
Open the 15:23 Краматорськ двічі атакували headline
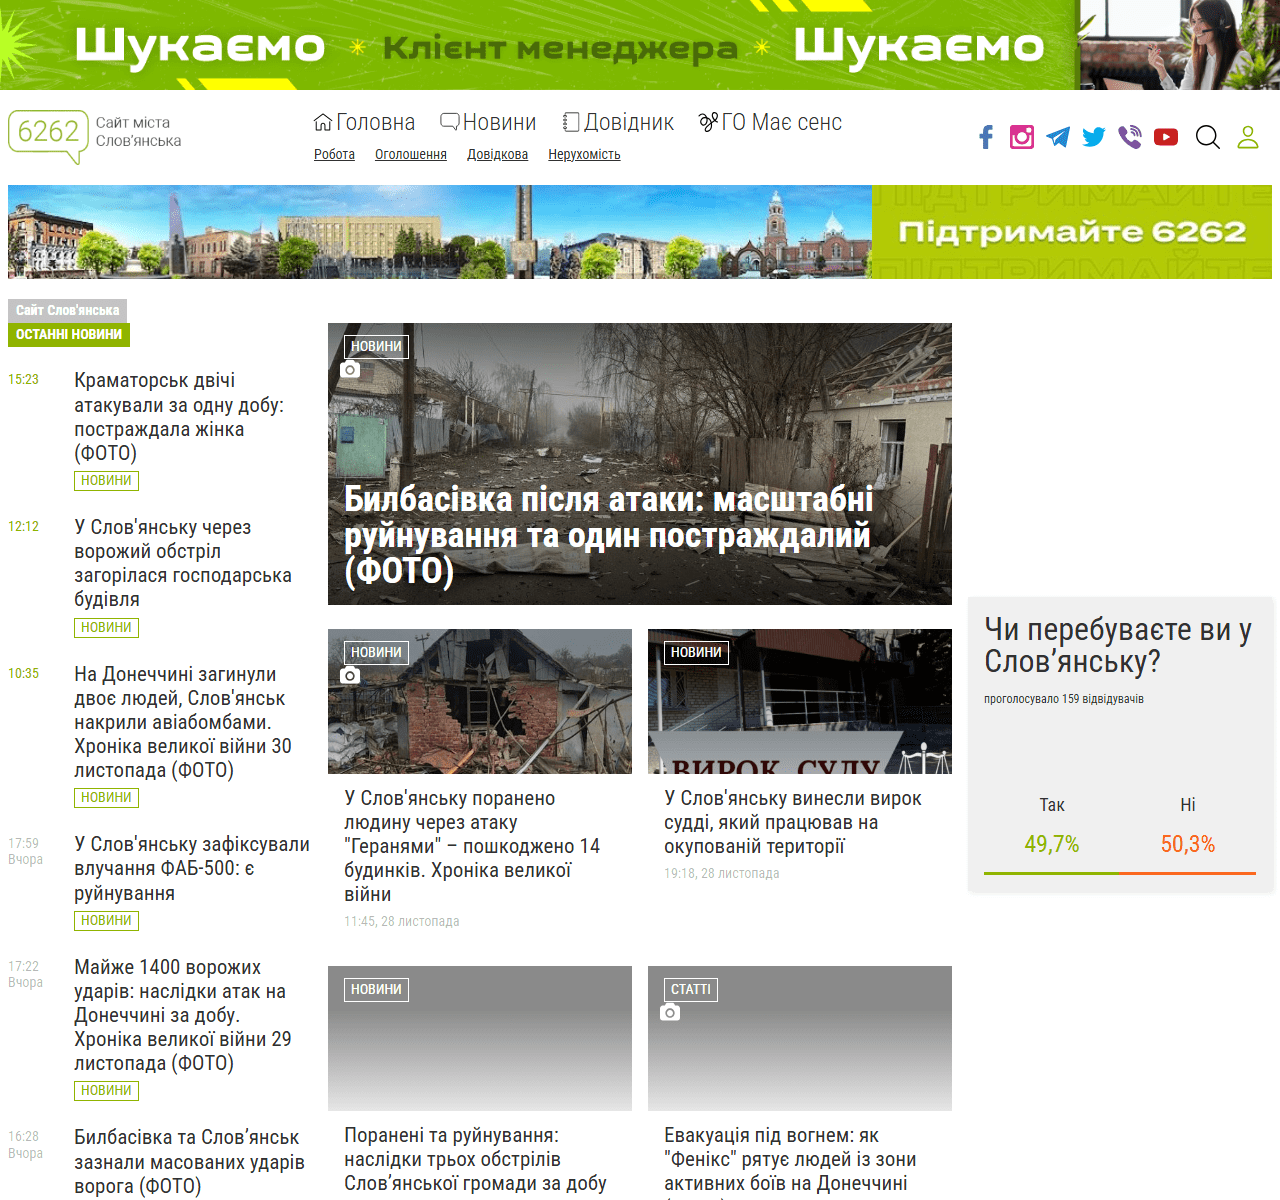(x=180, y=416)
